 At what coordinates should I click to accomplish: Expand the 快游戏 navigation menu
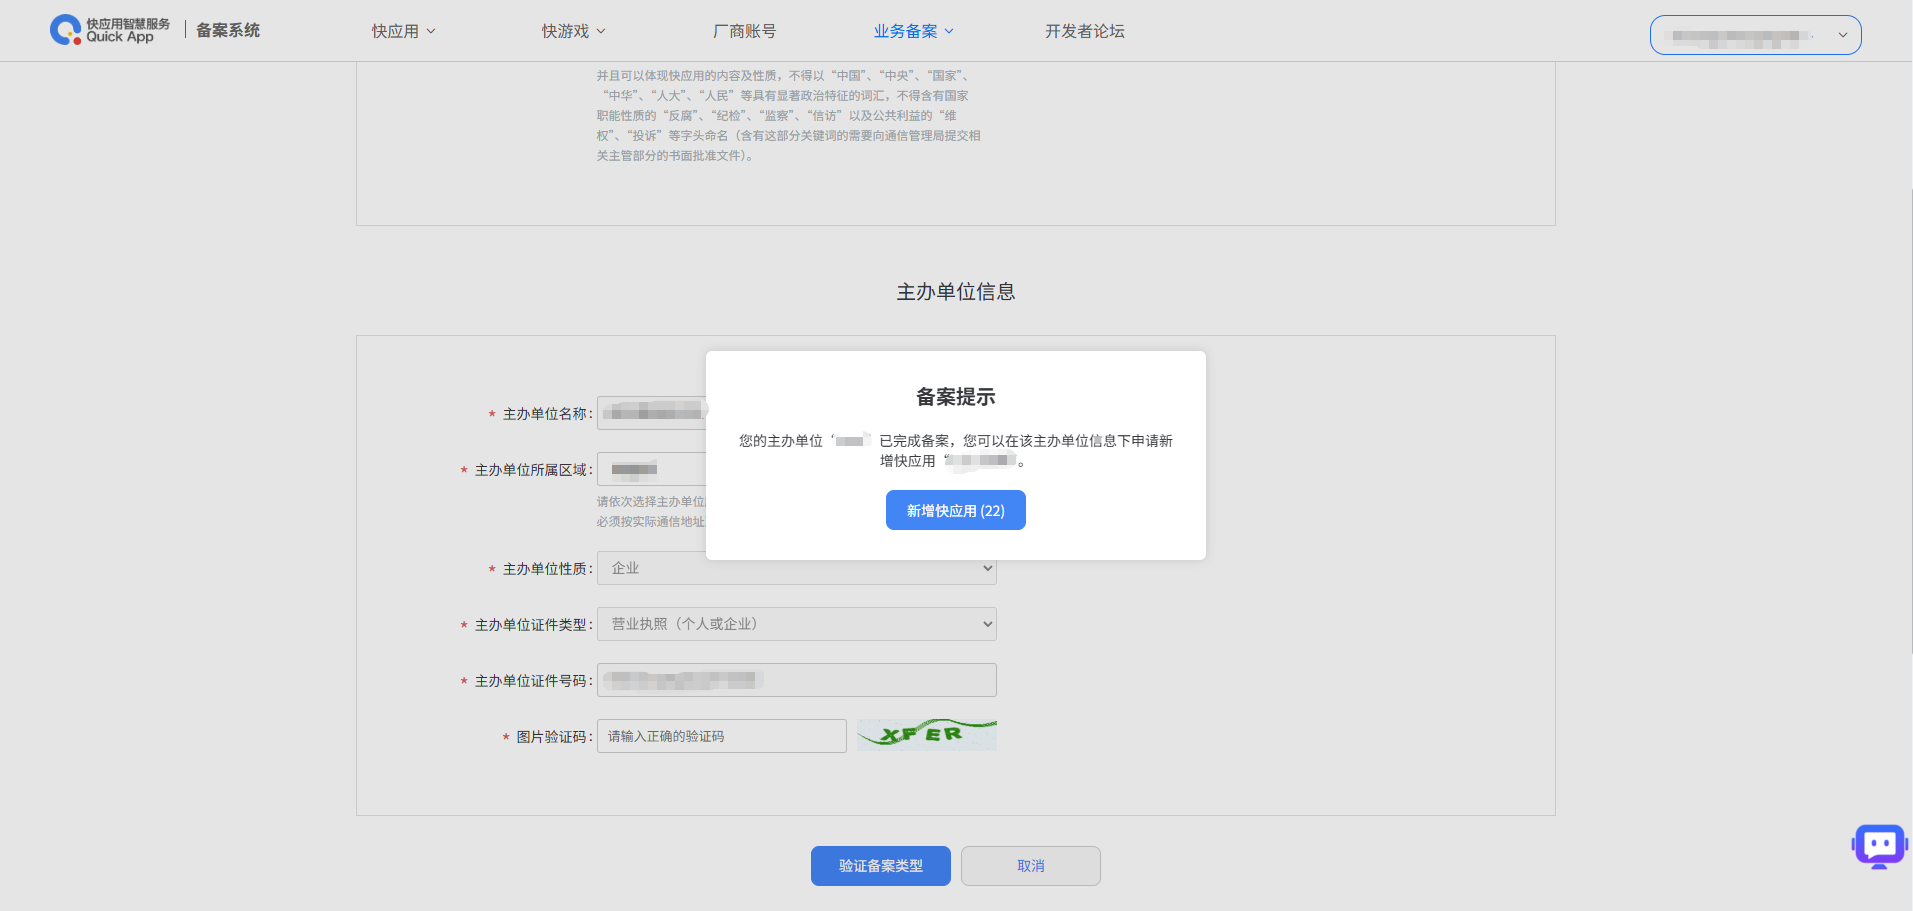pyautogui.click(x=573, y=31)
